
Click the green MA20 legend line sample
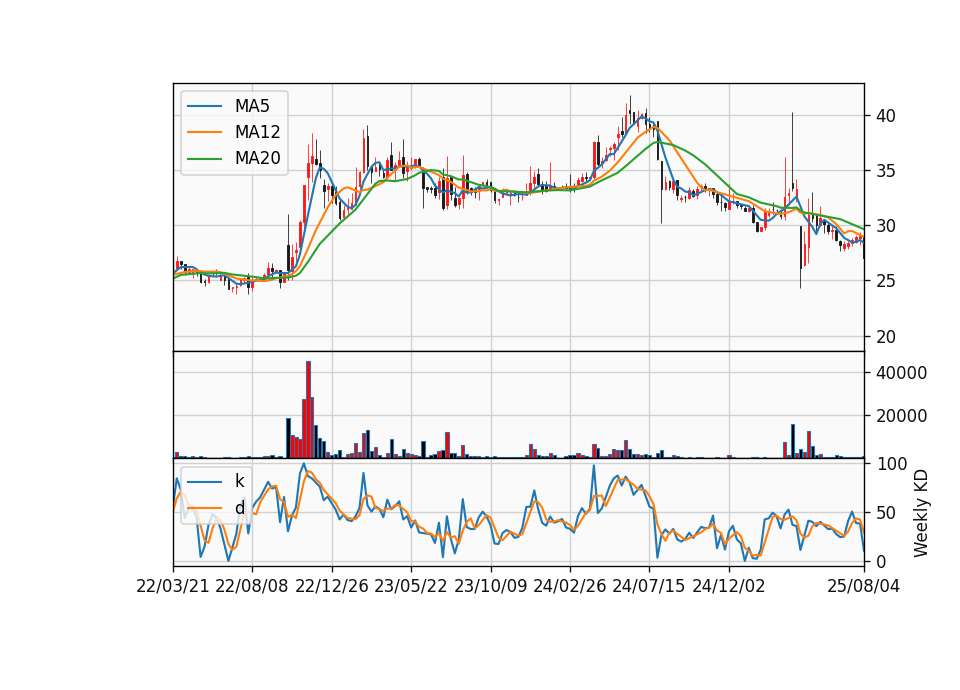point(204,159)
